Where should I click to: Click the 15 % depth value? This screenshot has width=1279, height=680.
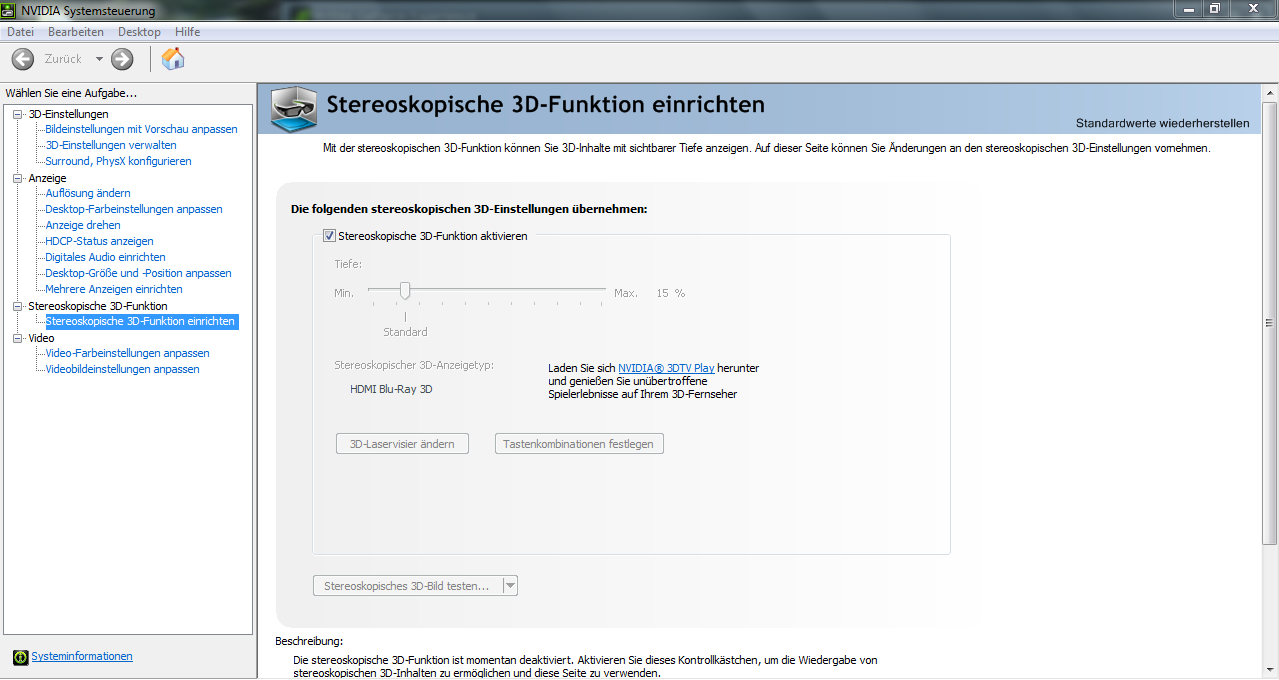click(671, 293)
